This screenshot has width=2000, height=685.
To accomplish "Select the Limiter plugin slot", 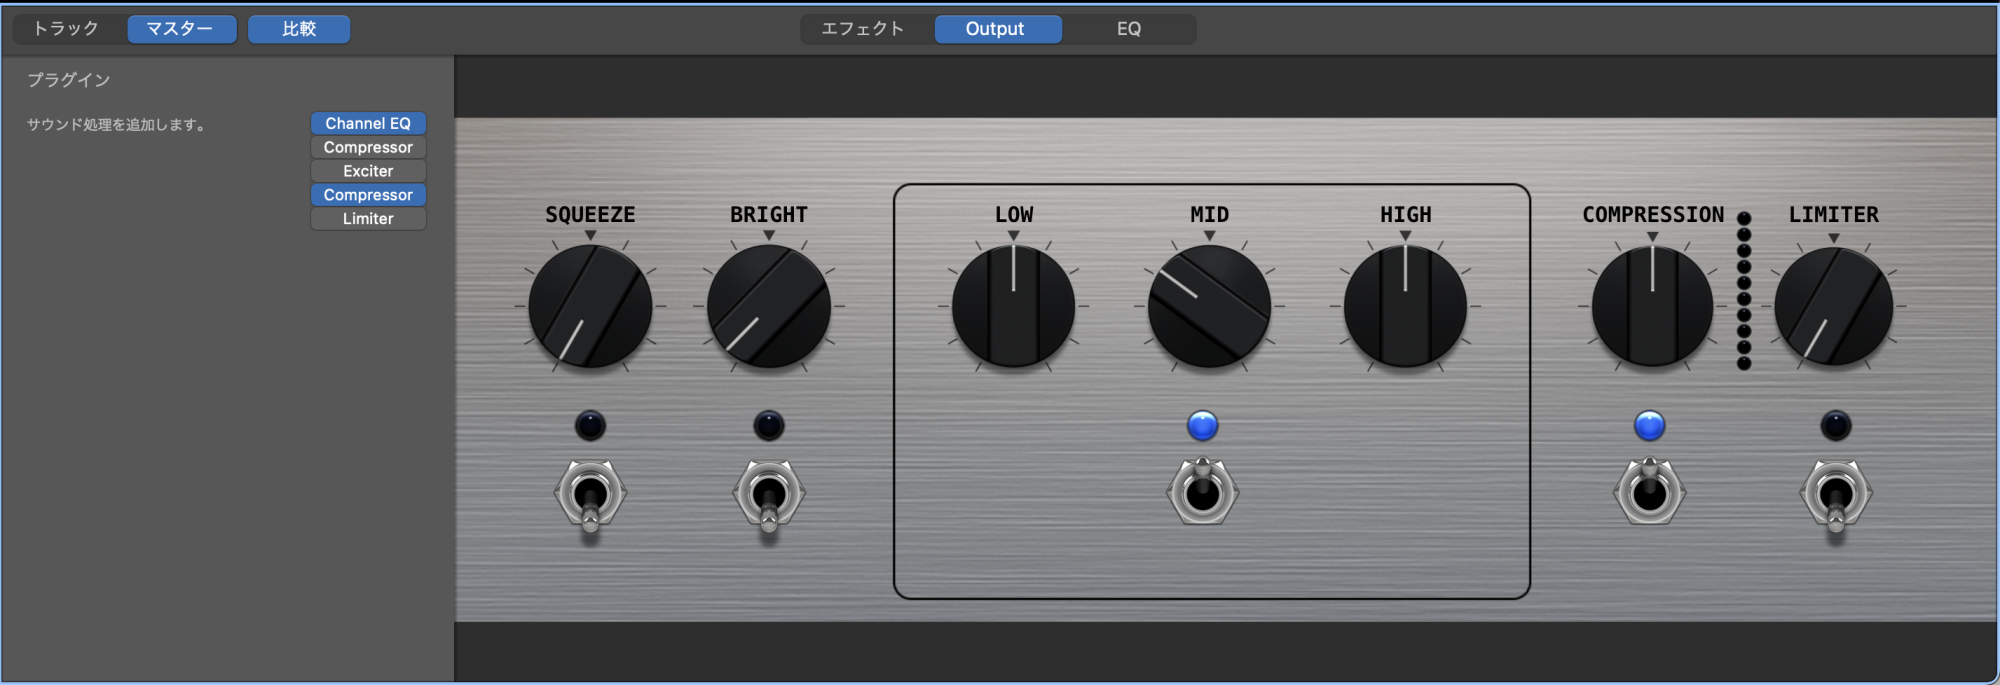I will coord(368,219).
